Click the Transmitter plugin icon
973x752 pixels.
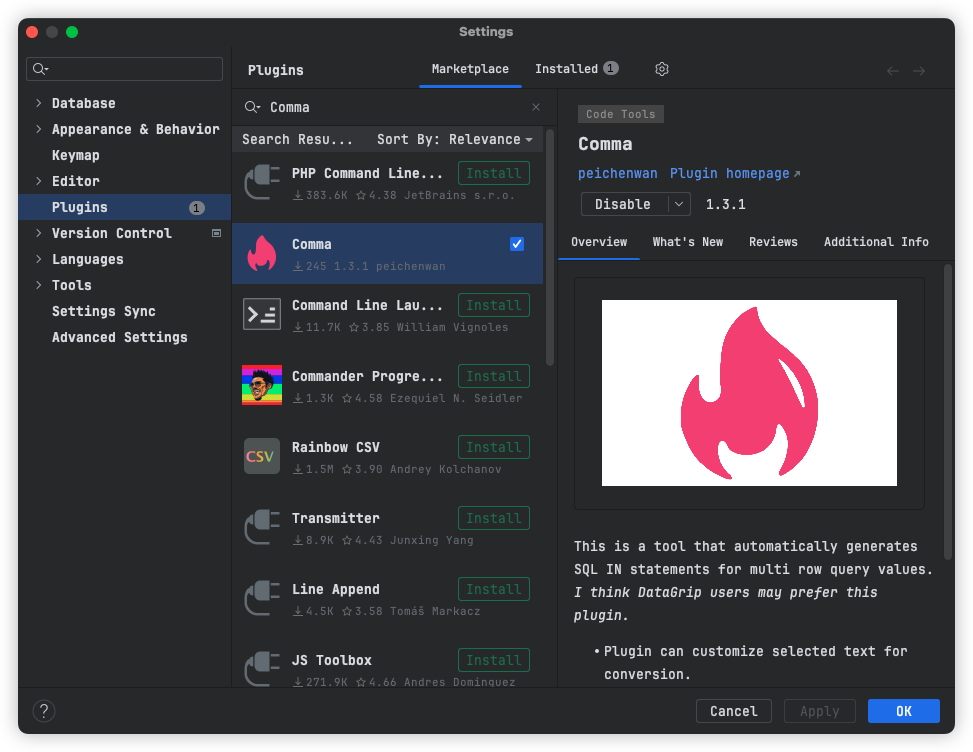(x=262, y=527)
